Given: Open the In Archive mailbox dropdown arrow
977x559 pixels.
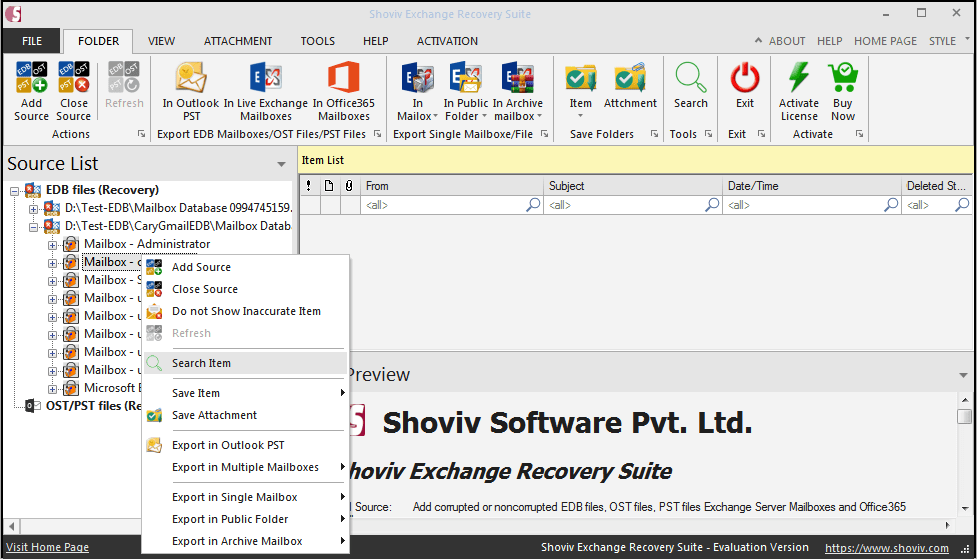Looking at the screenshot, I should 540,117.
